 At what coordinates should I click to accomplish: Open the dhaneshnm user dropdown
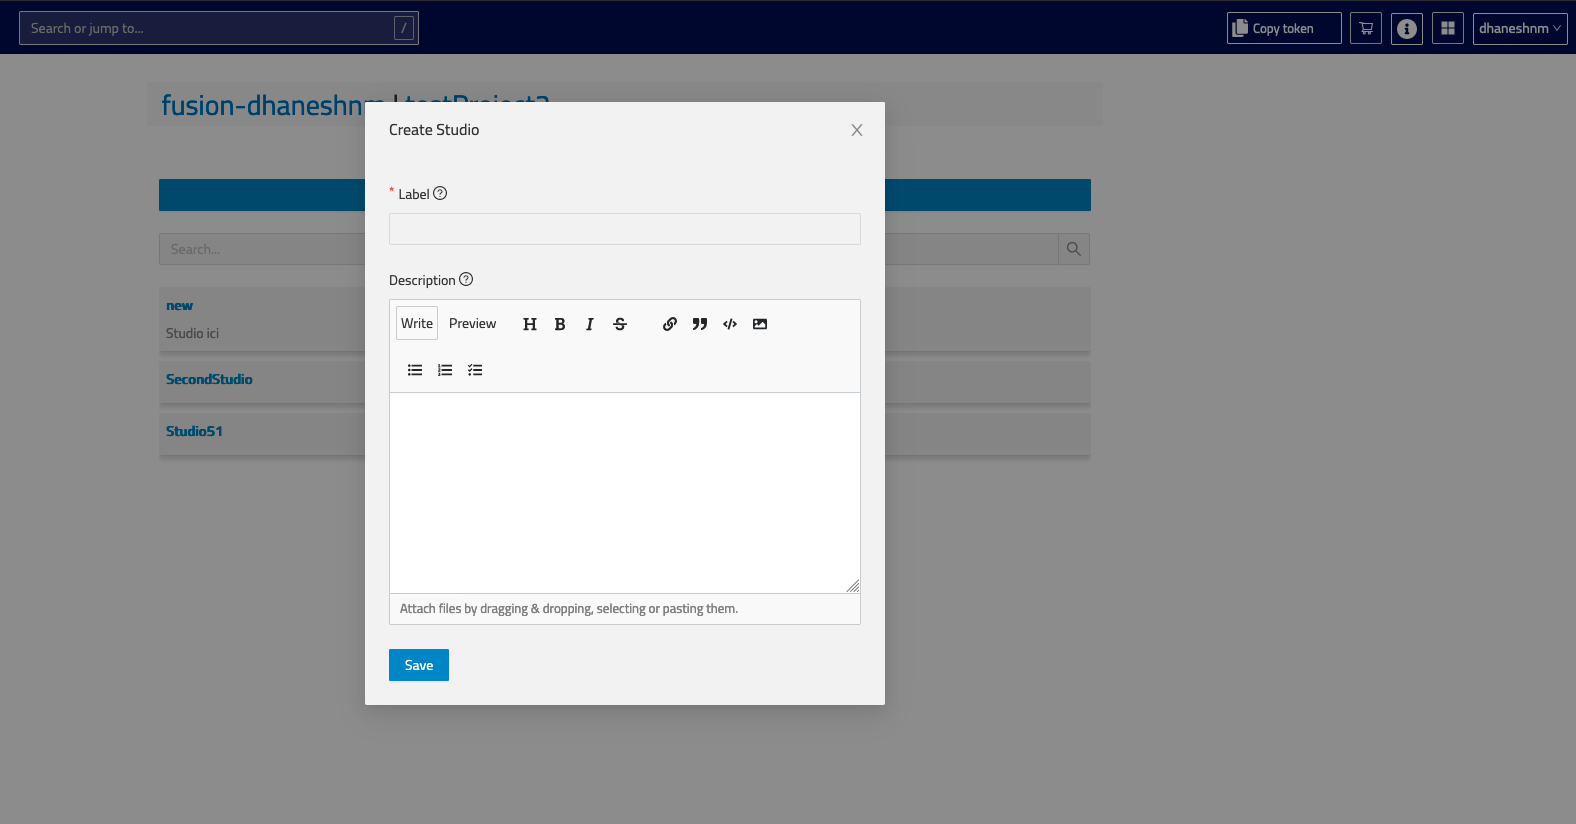click(1520, 28)
